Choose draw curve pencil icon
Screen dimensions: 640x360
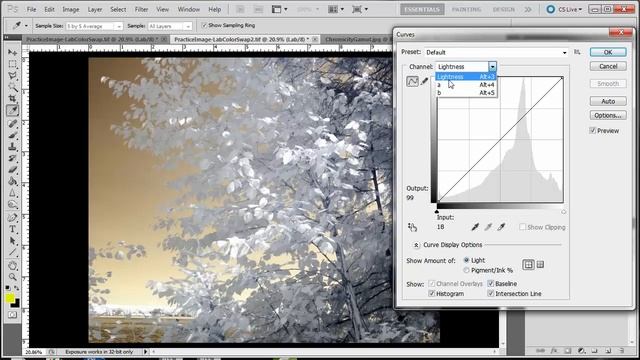[x=424, y=81]
